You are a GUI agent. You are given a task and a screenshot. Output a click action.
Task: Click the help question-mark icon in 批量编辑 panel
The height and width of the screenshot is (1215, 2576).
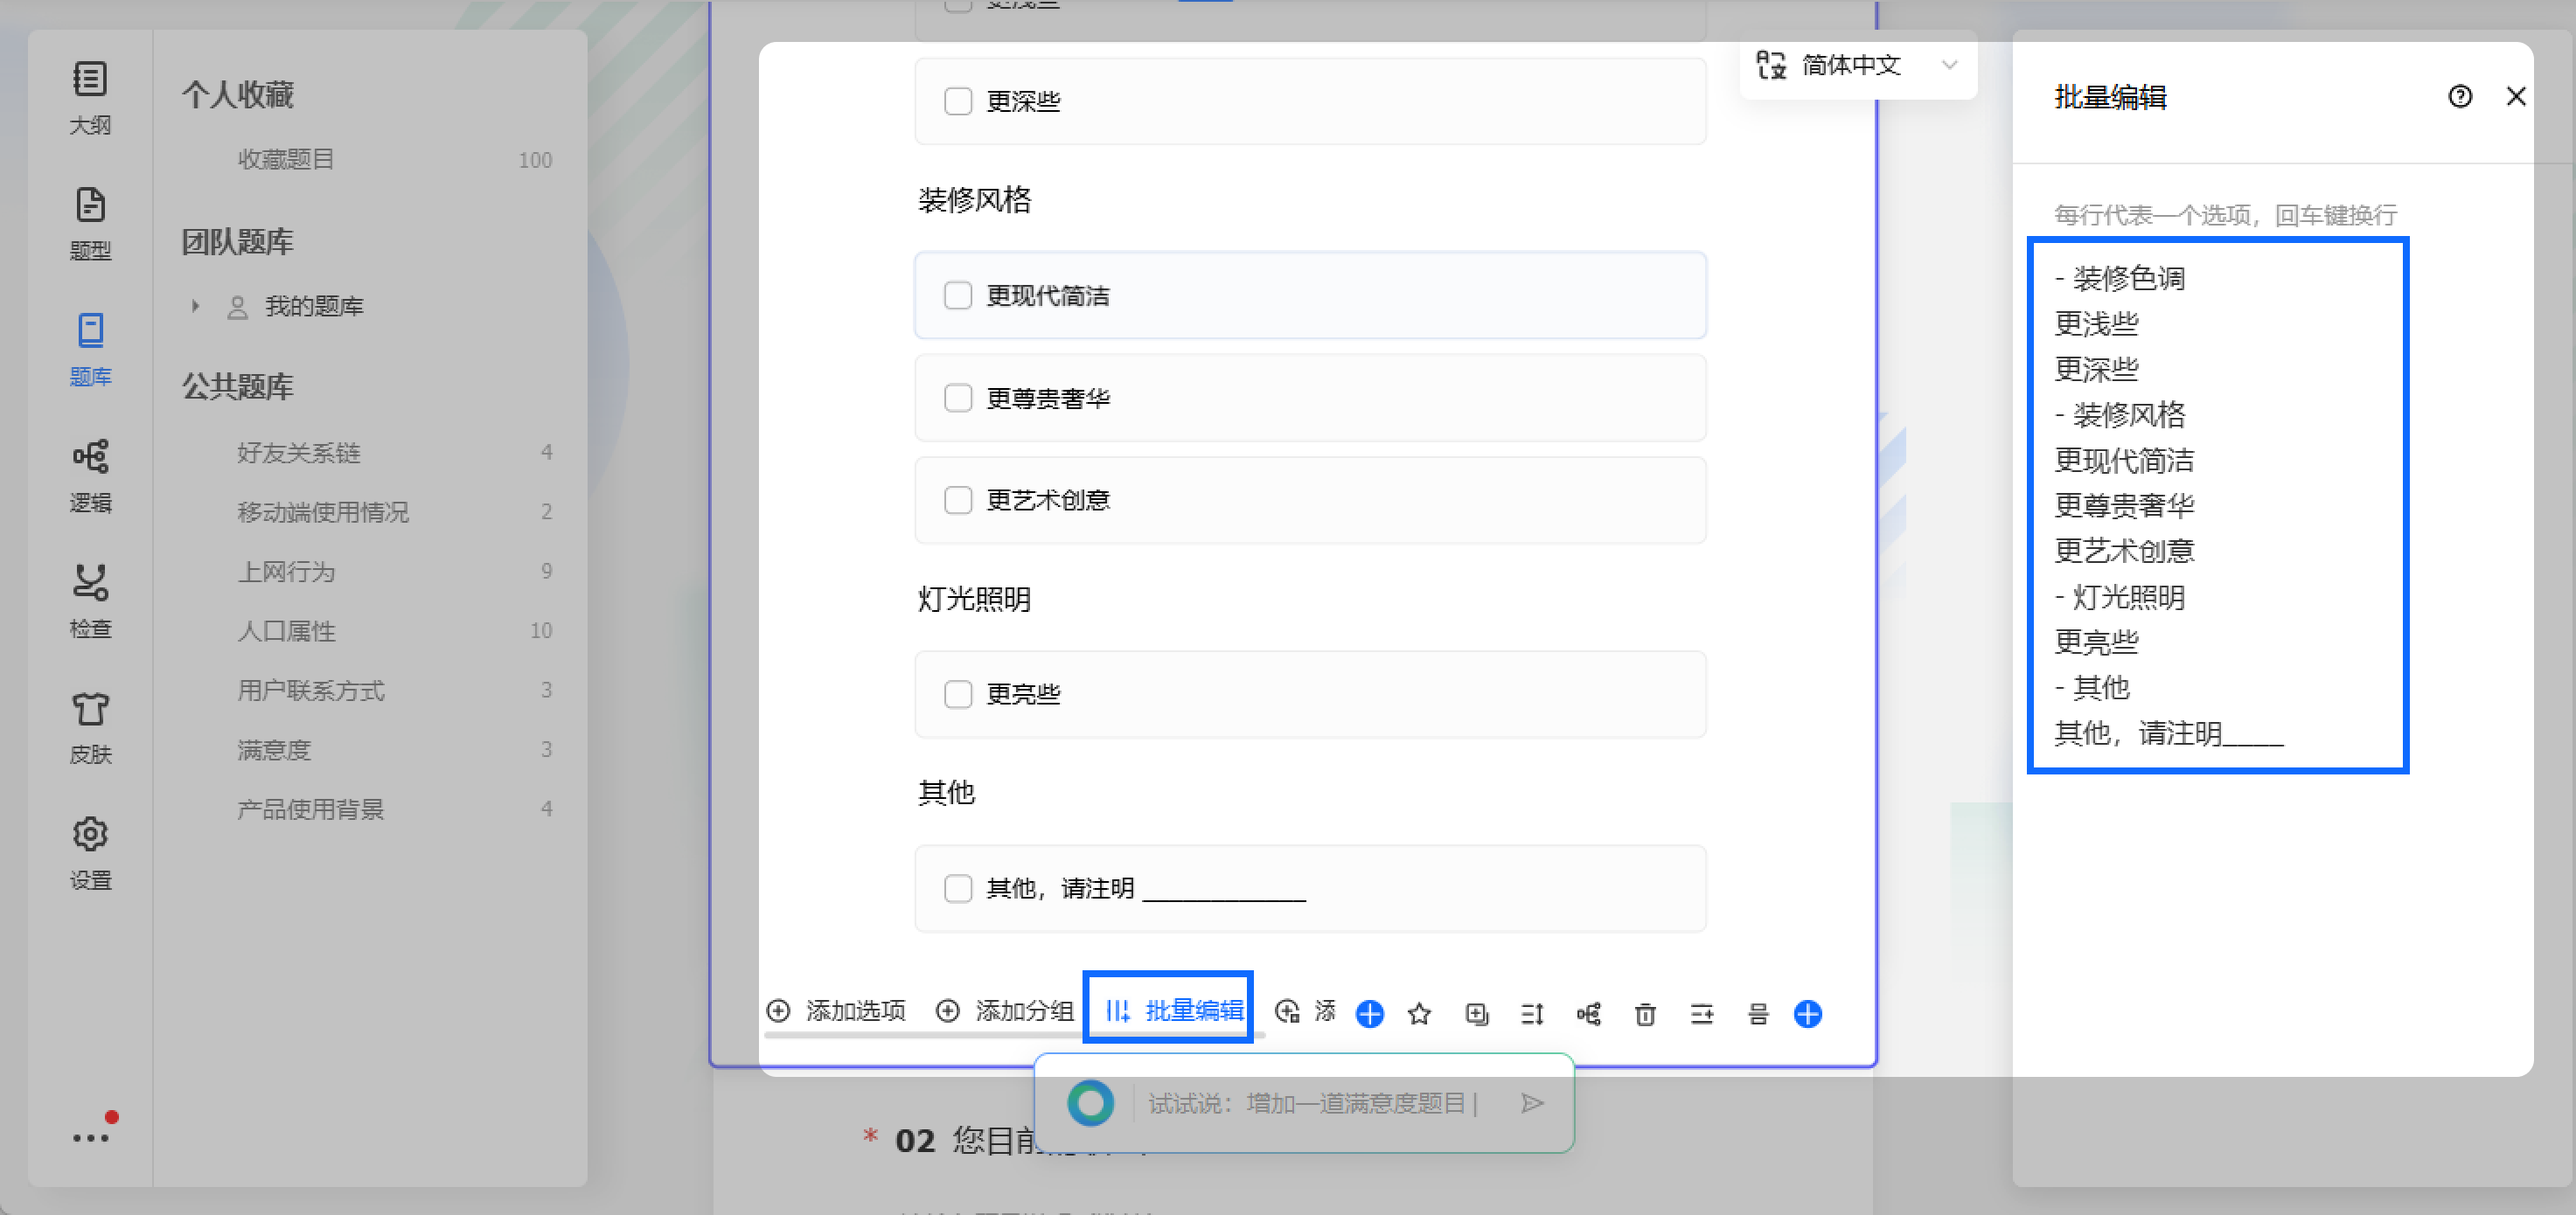(x=2460, y=96)
